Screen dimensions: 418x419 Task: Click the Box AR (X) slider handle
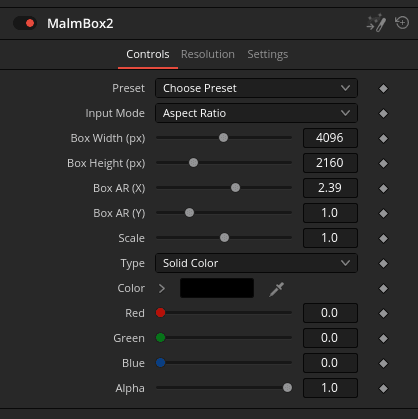coord(235,188)
